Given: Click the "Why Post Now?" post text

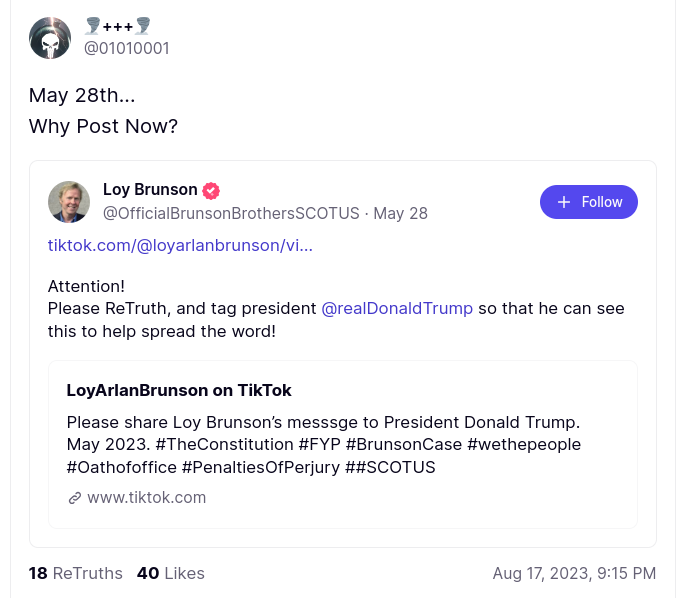Looking at the screenshot, I should tap(103, 126).
